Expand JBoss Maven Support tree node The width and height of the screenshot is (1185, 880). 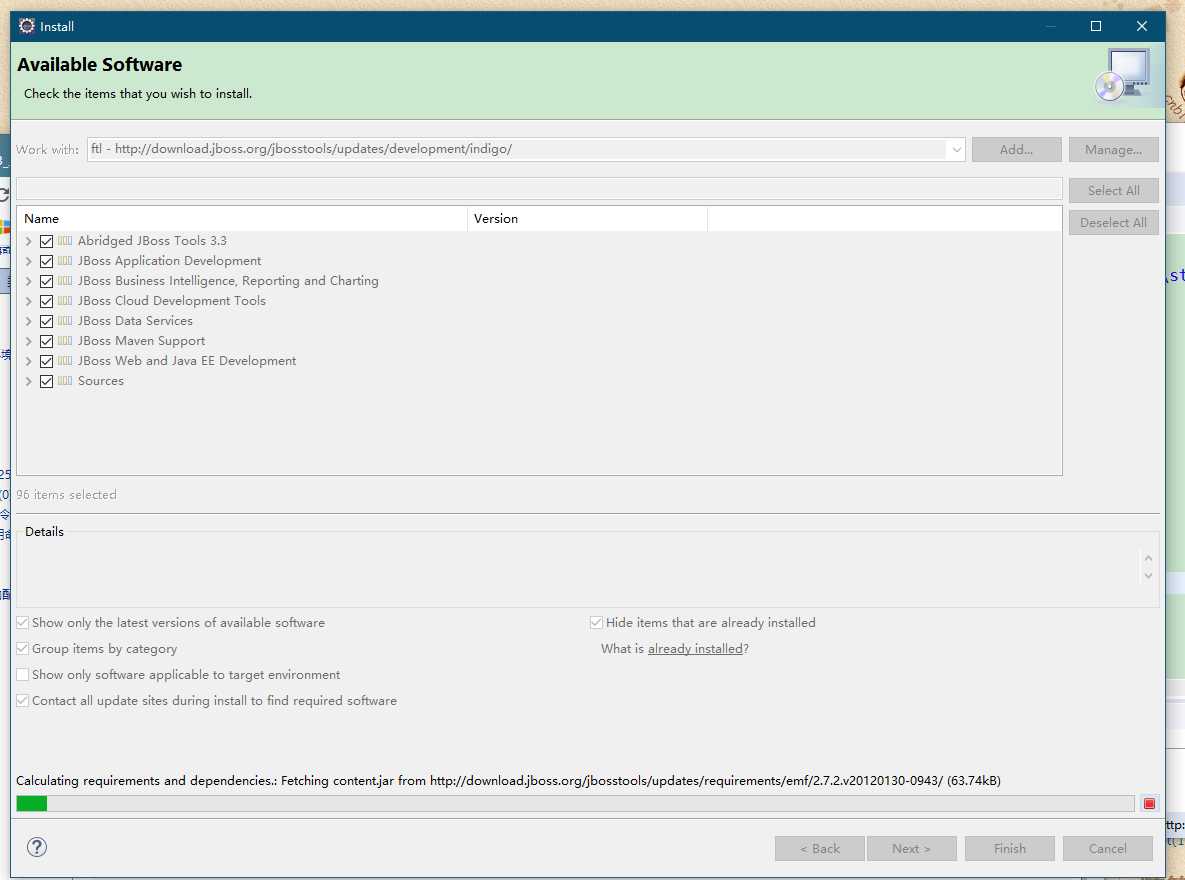(29, 341)
